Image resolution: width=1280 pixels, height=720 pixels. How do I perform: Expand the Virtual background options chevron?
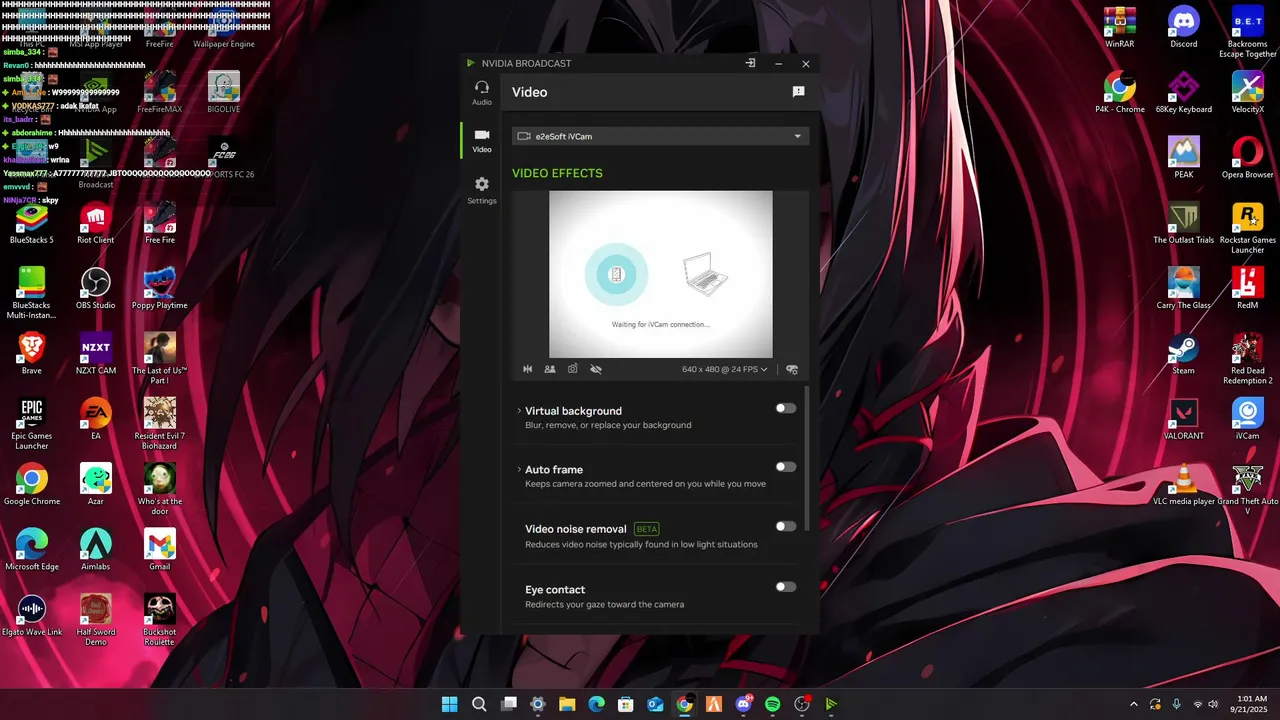(519, 411)
